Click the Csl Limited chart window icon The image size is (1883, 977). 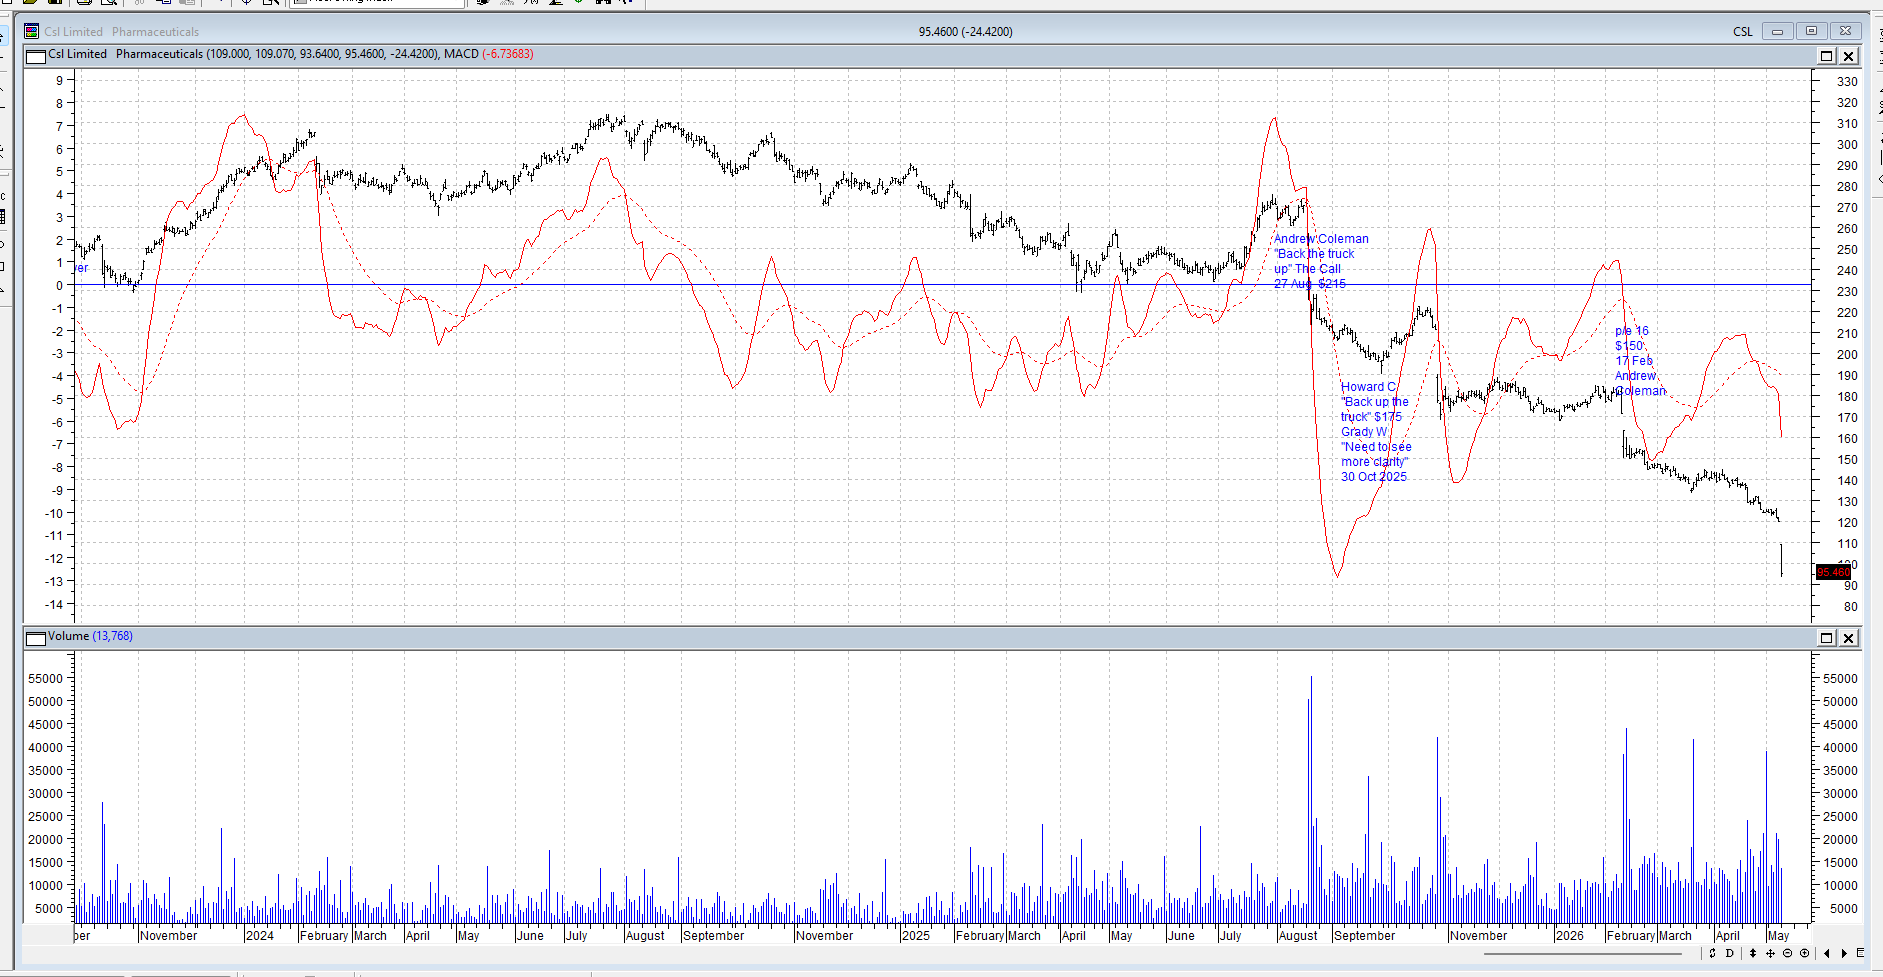tap(31, 32)
